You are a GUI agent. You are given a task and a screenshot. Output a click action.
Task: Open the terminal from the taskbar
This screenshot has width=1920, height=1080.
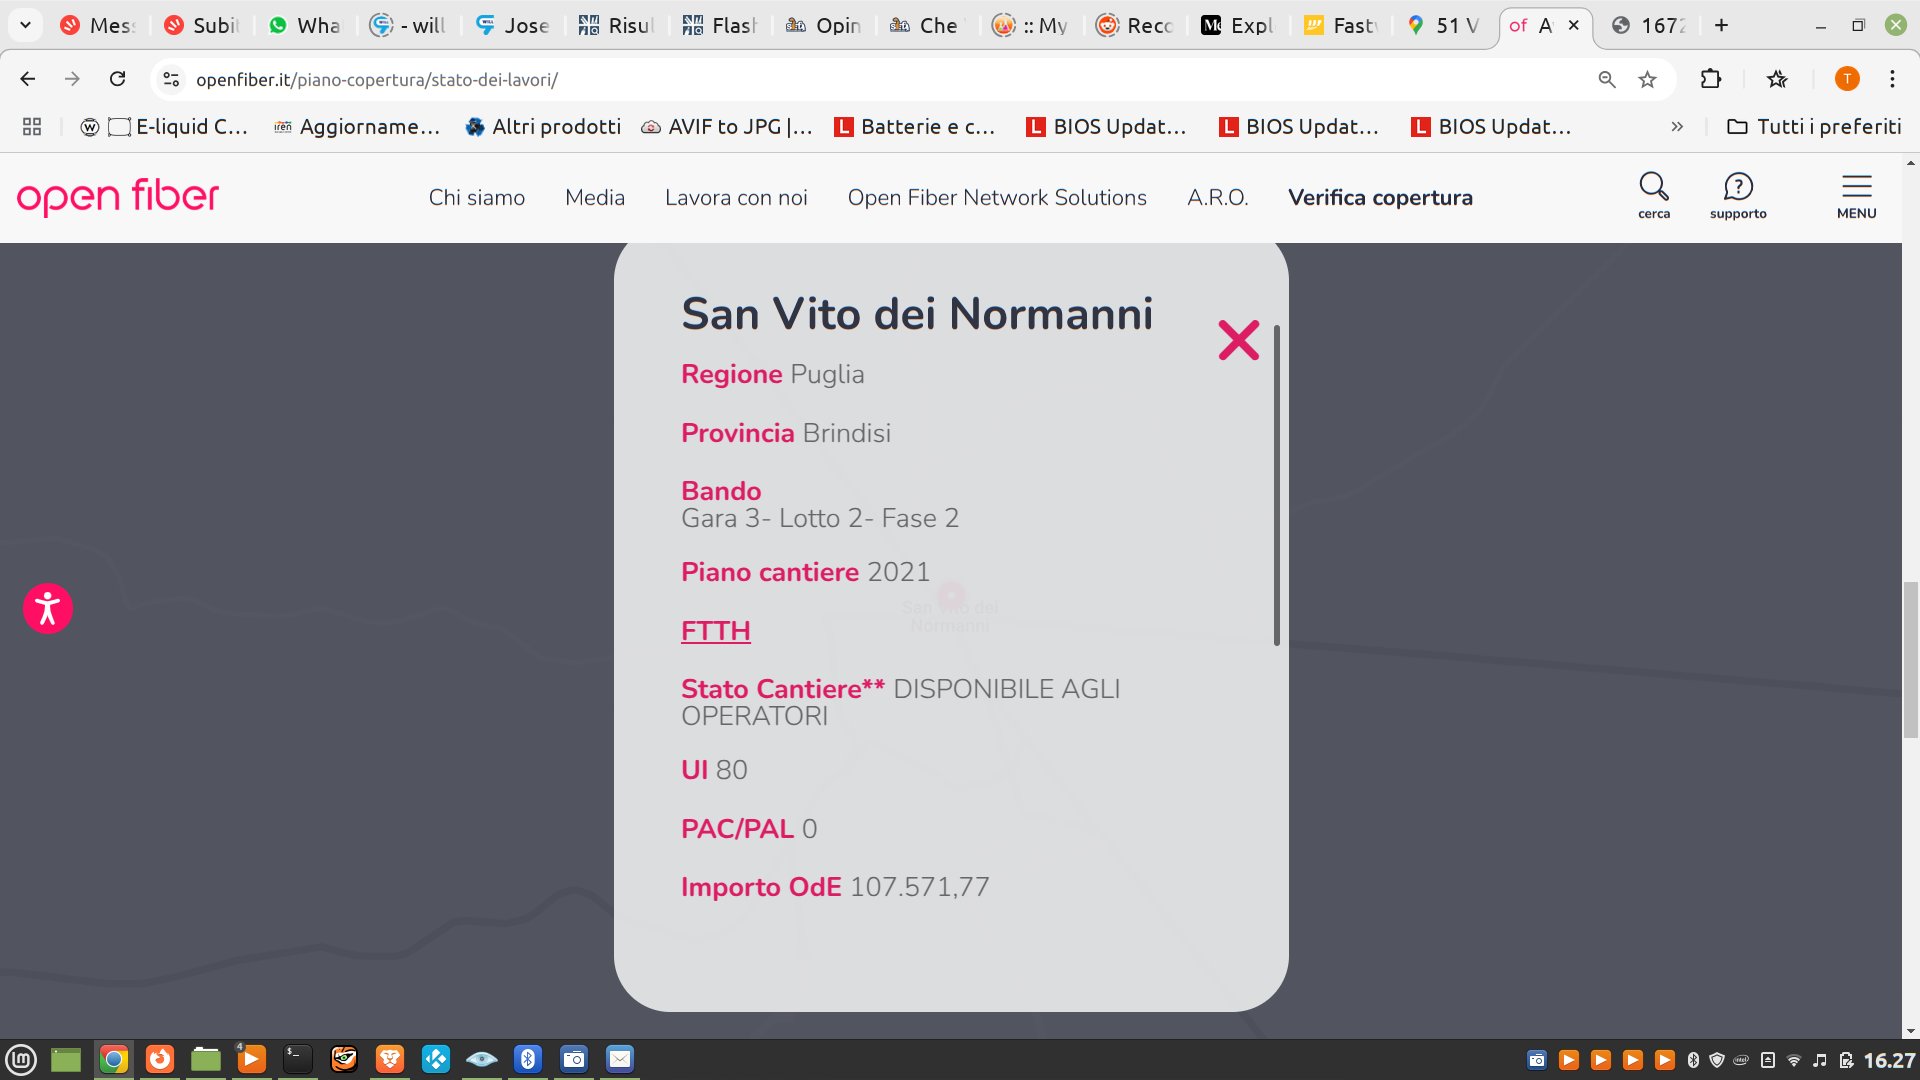point(297,1060)
